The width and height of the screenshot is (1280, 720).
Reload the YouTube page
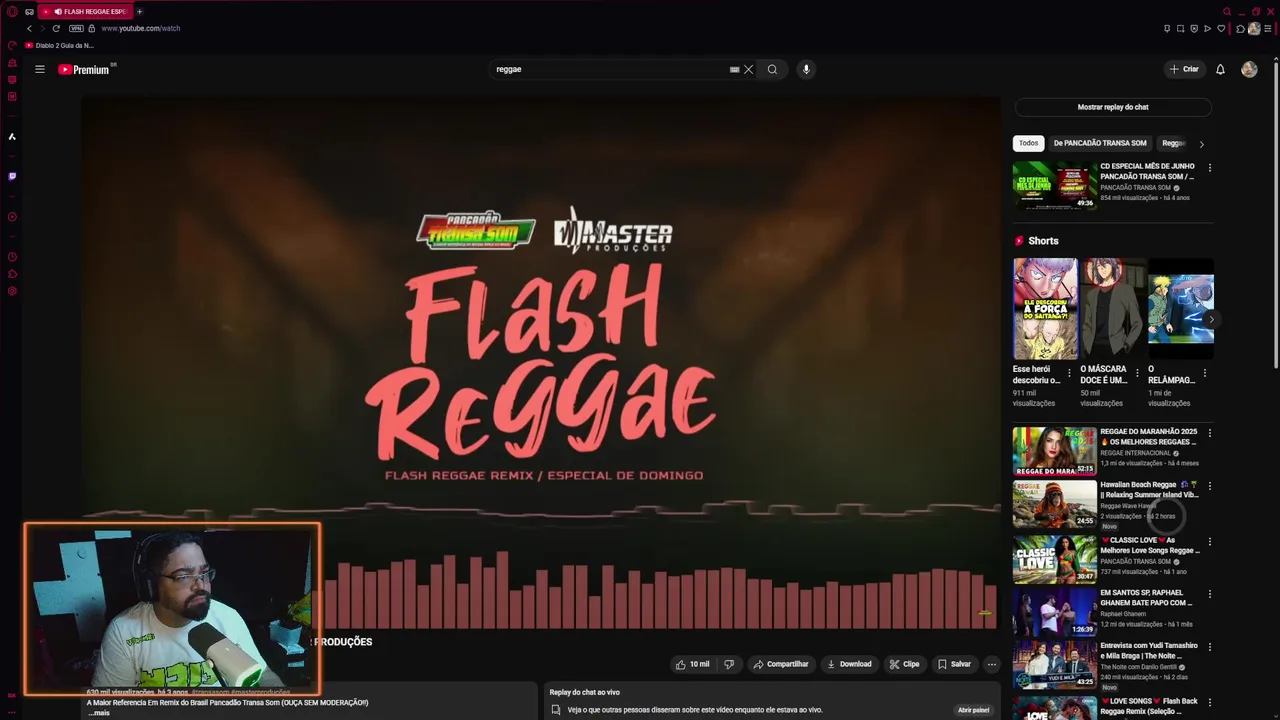click(56, 28)
